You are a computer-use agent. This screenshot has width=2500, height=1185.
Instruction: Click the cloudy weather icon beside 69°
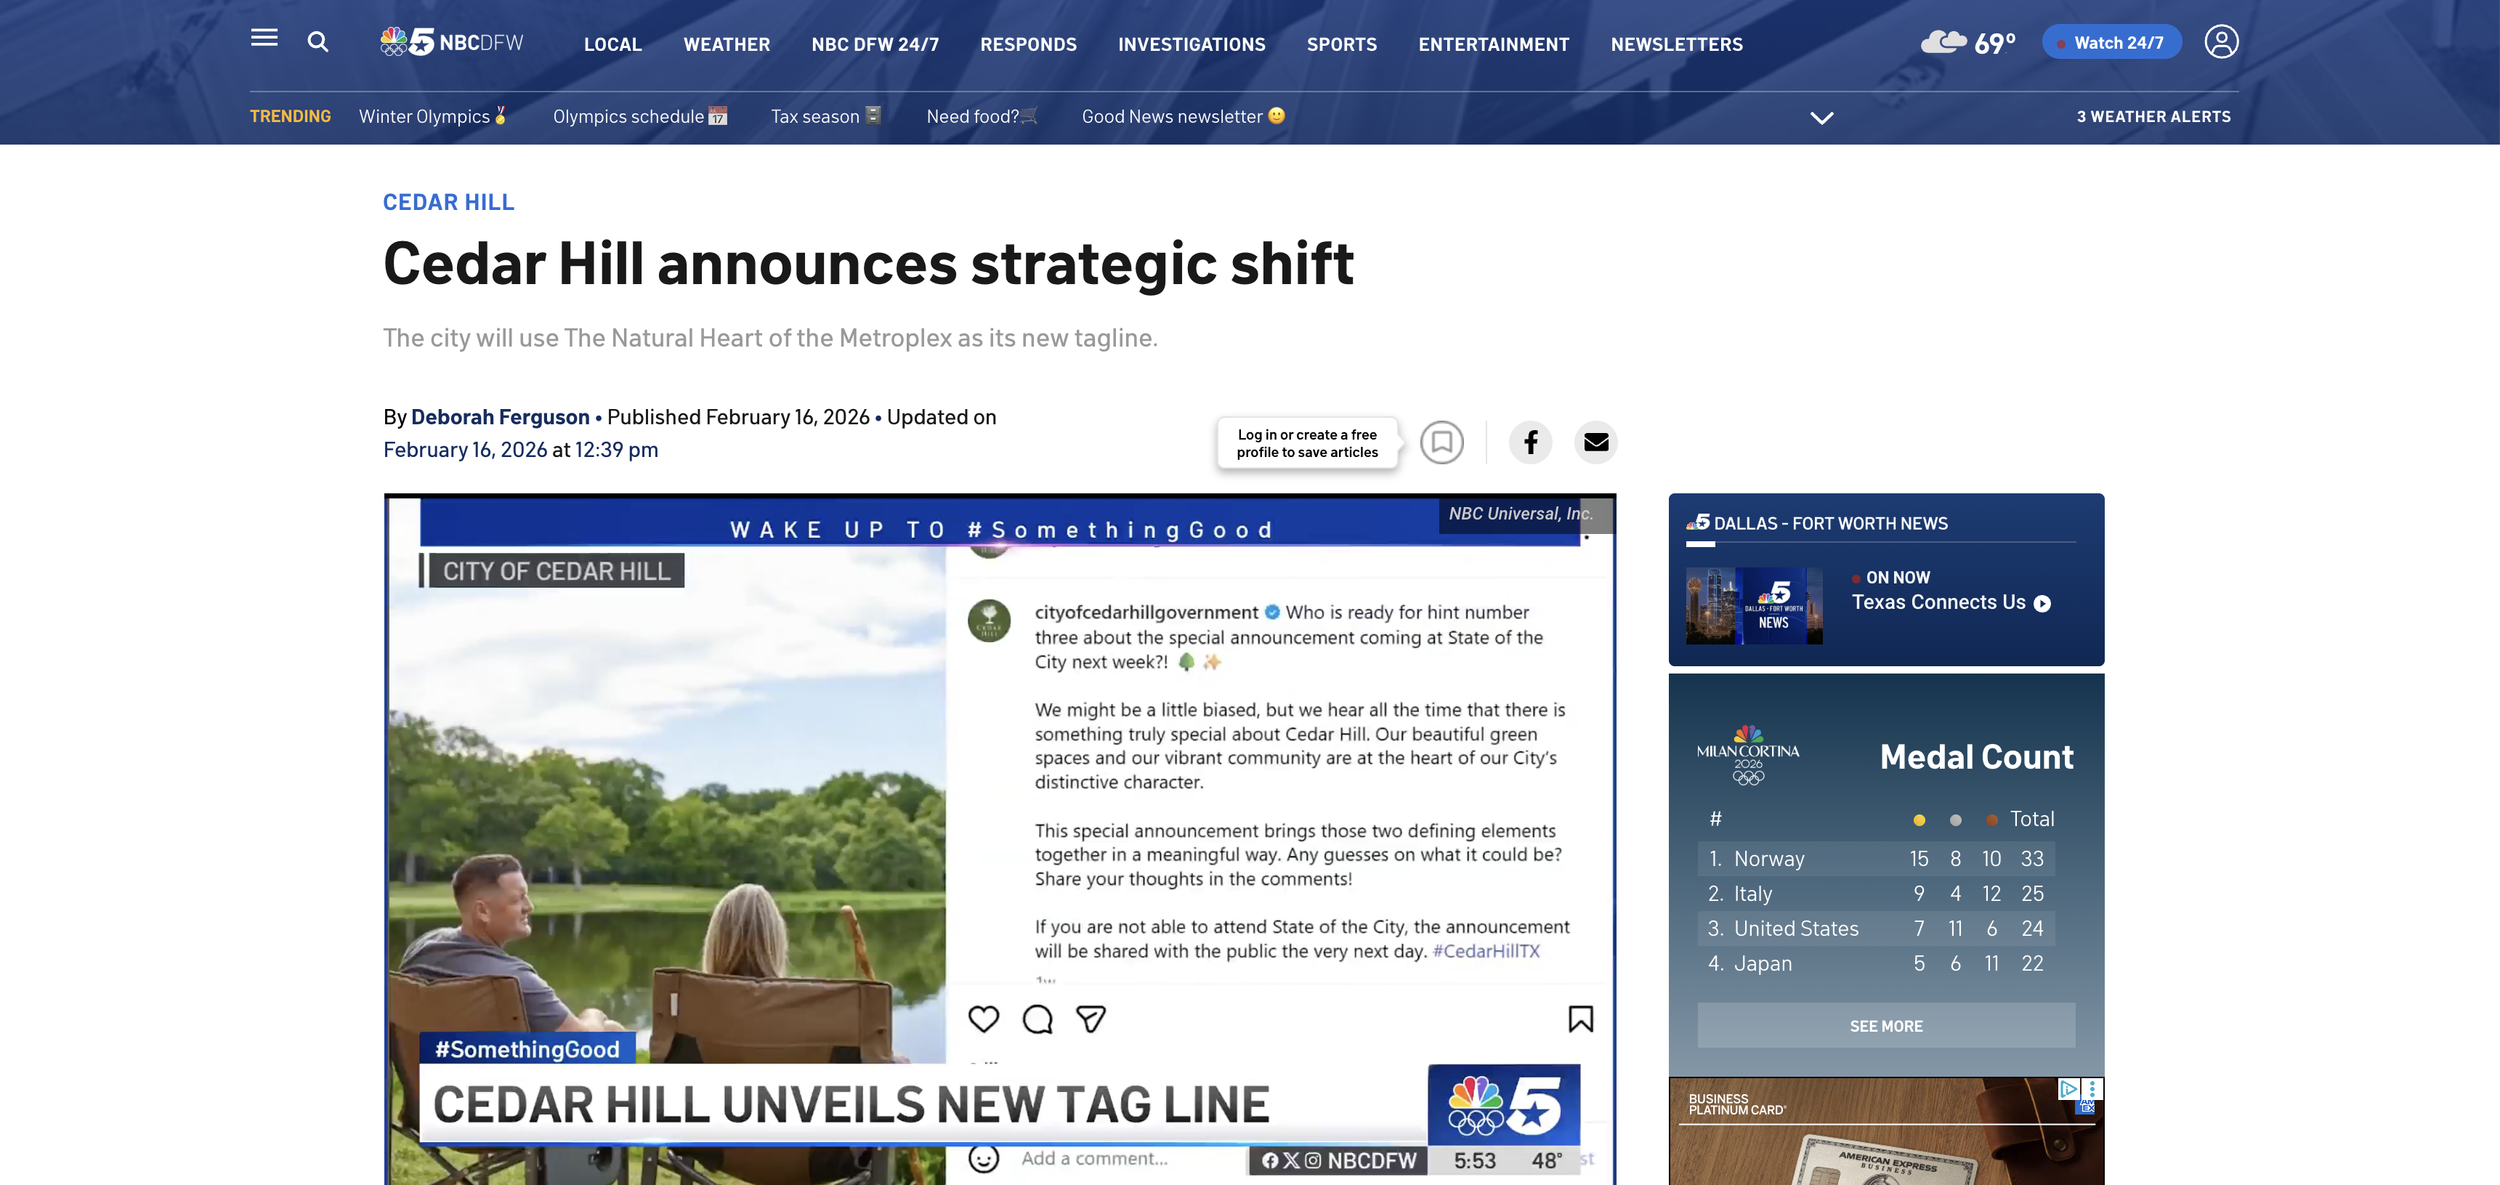(1946, 41)
